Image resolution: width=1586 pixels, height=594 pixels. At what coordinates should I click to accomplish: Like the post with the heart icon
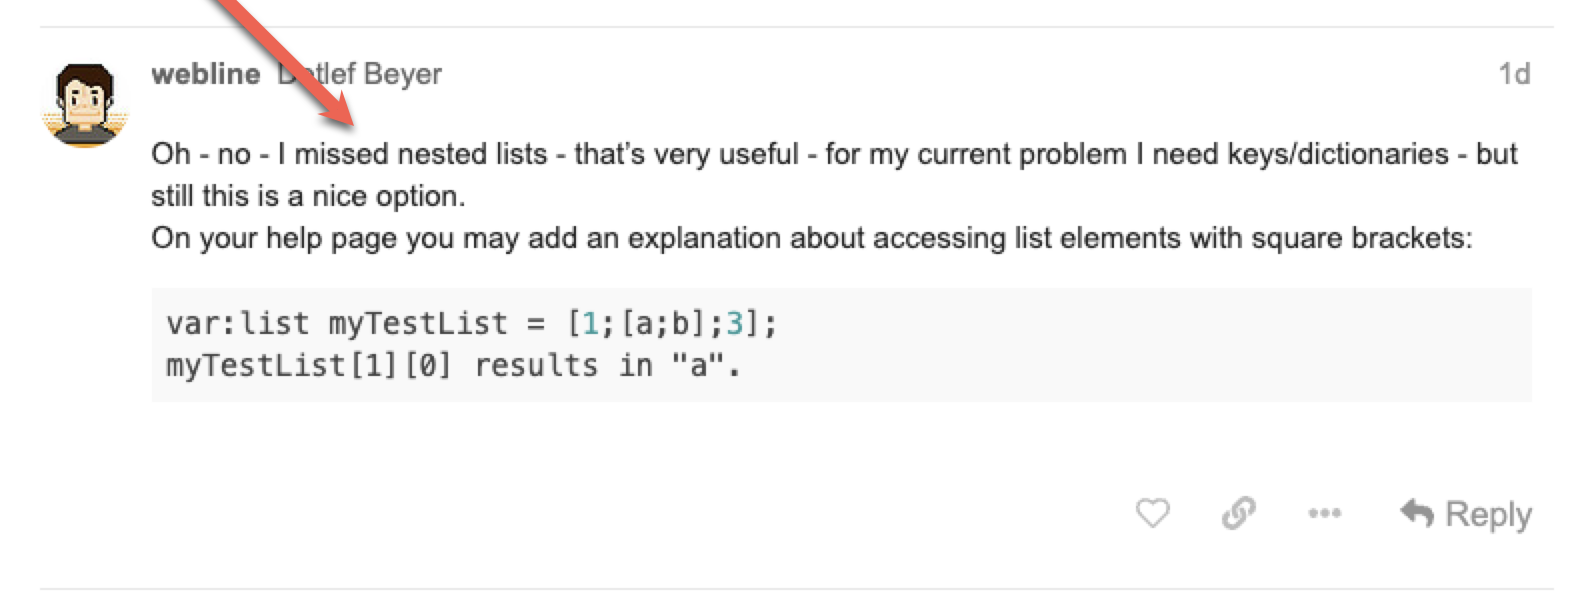[1152, 513]
